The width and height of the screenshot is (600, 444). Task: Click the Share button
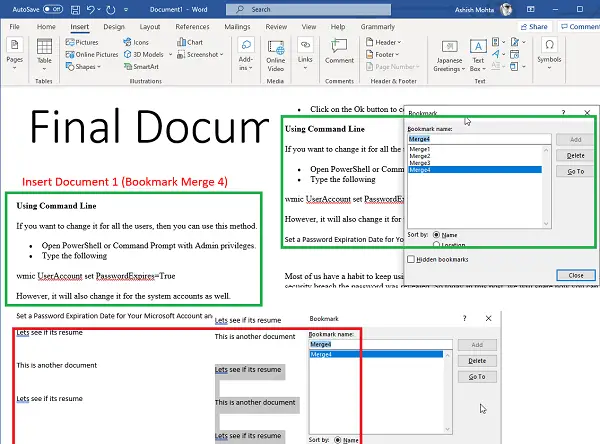coord(534,27)
